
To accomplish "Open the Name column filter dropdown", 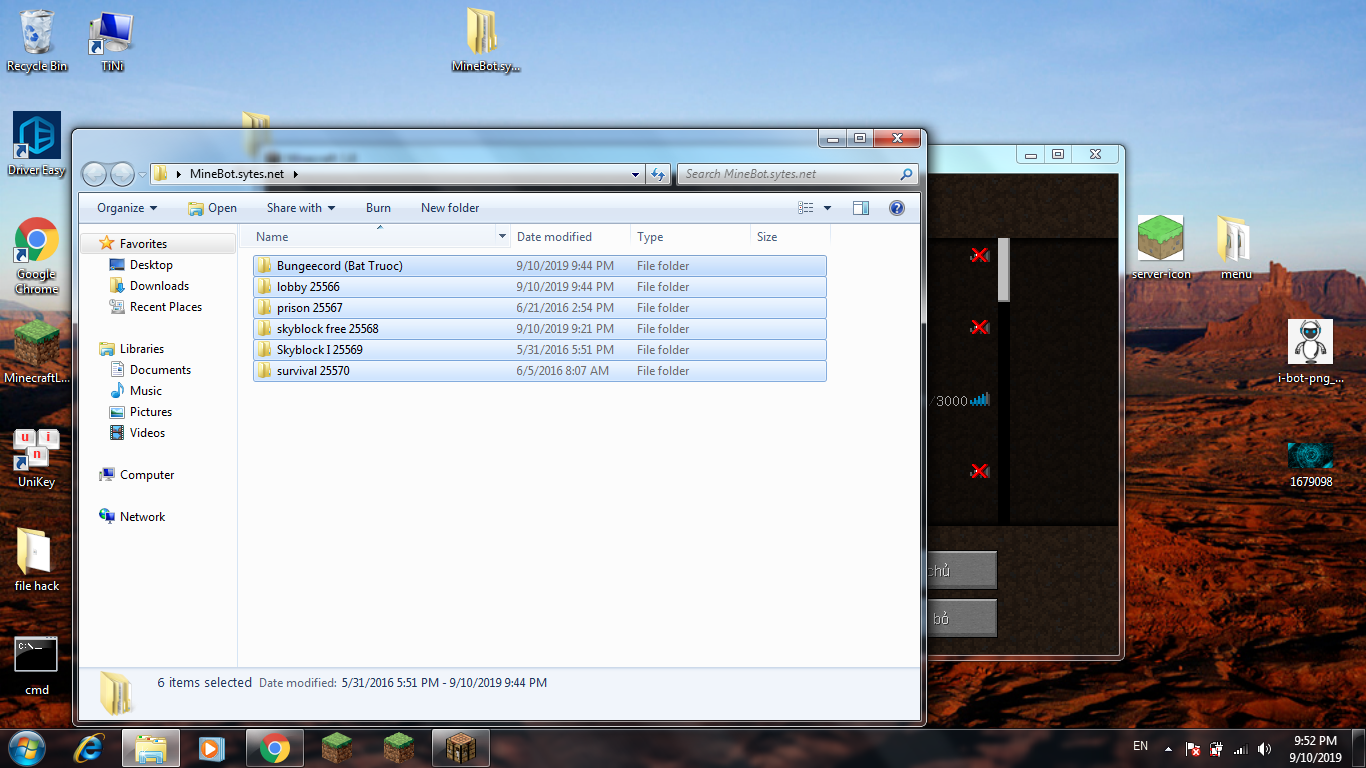I will (502, 237).
